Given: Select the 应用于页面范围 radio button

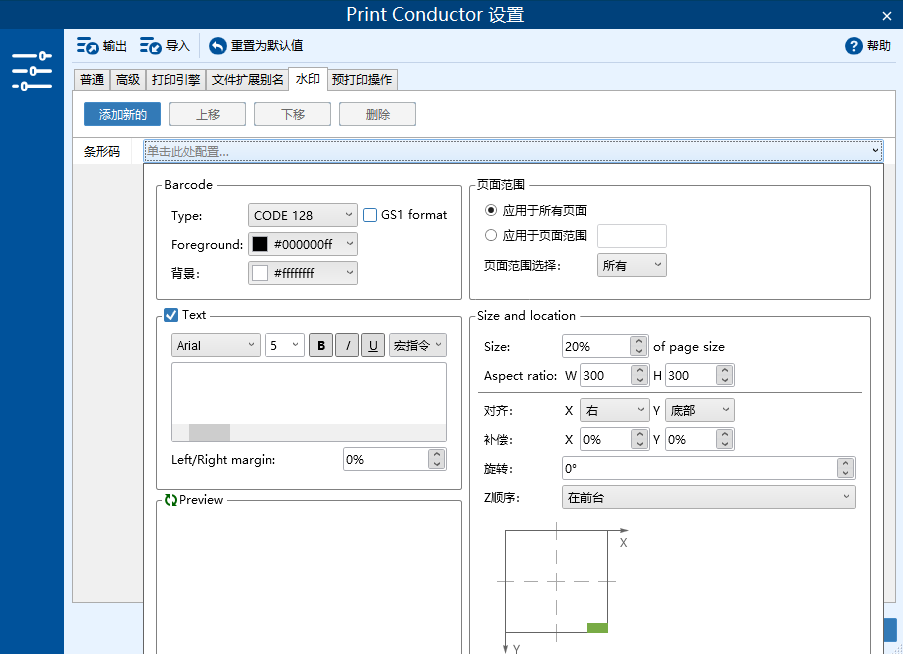Looking at the screenshot, I should point(490,236).
